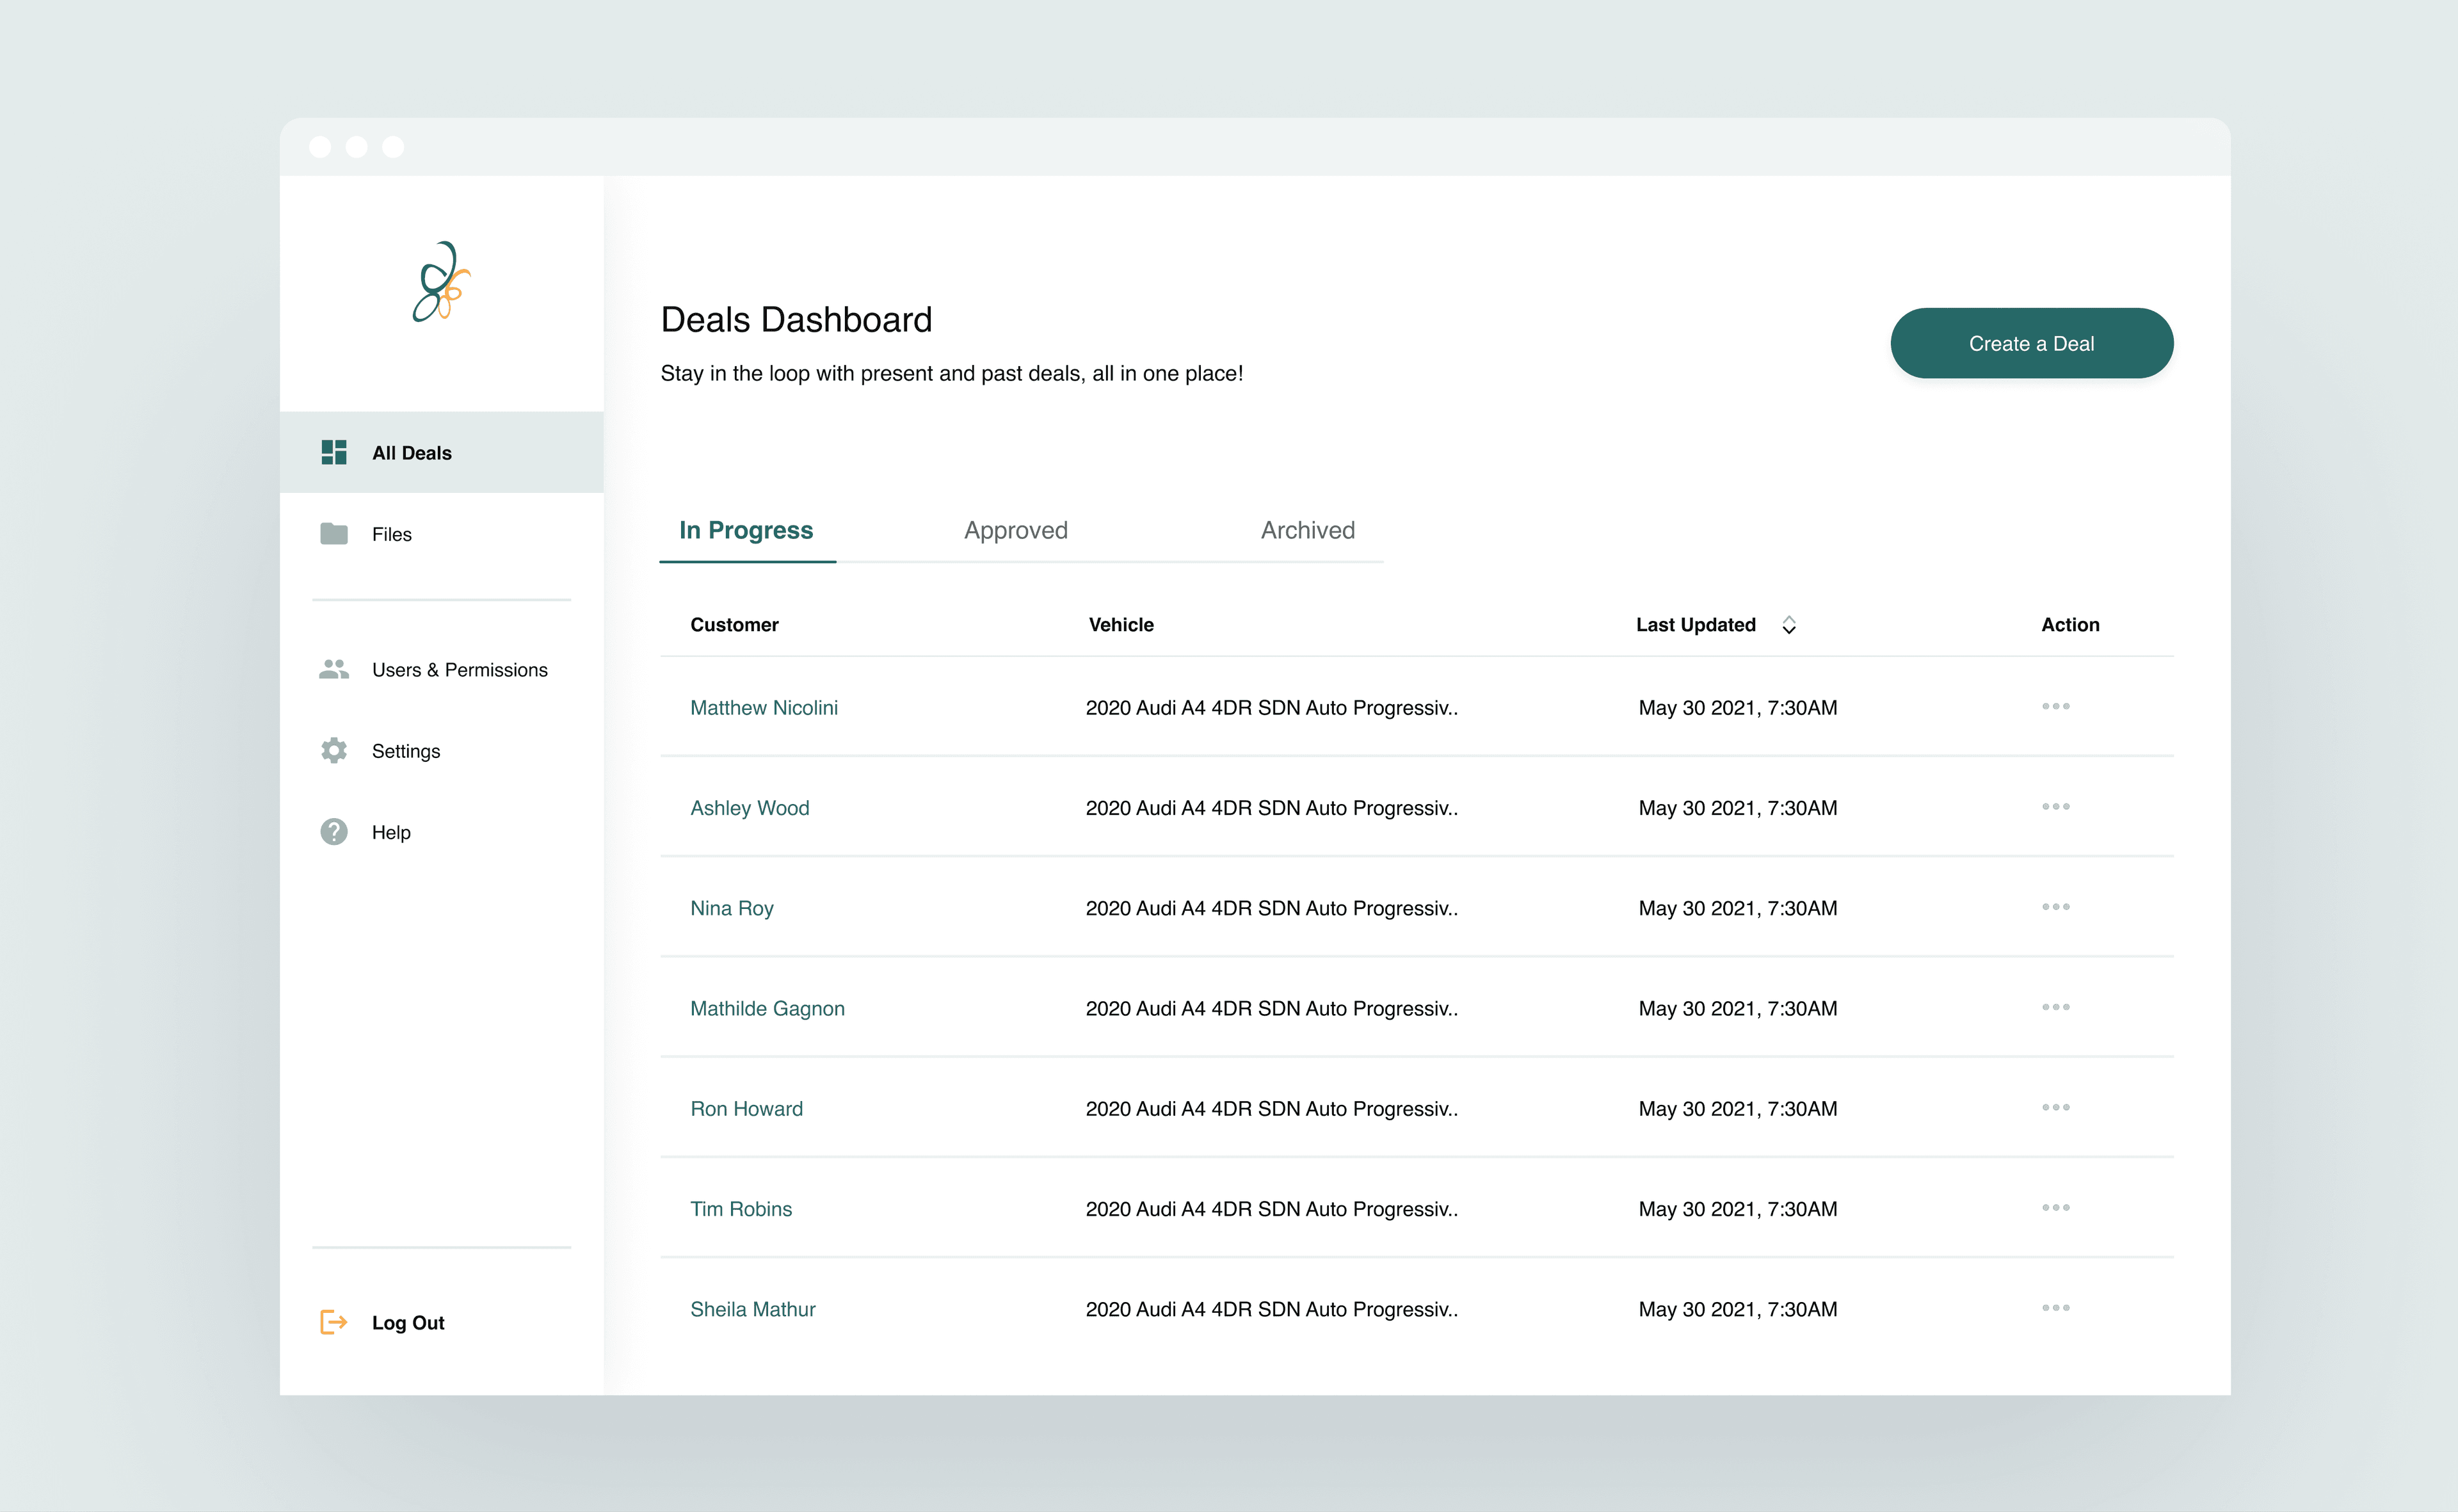Screen dimensions: 2458x1512
Task: Click the Vehicle column header
Action: point(1121,624)
